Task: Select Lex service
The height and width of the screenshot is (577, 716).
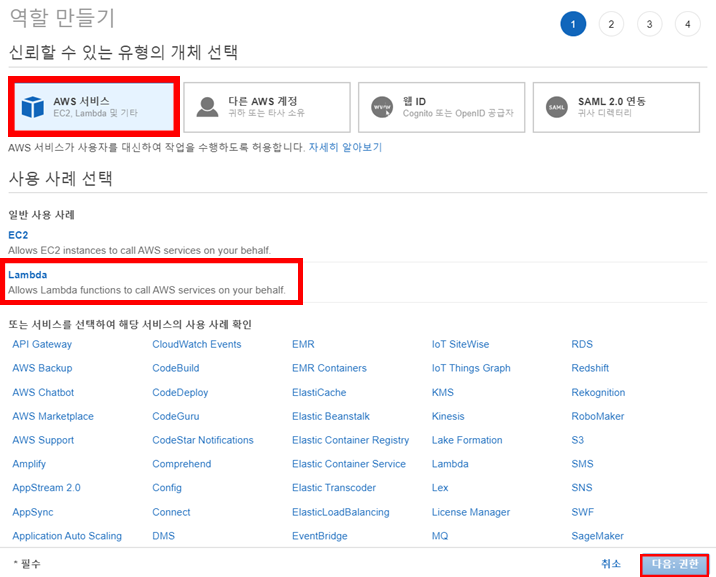Action: [x=440, y=488]
